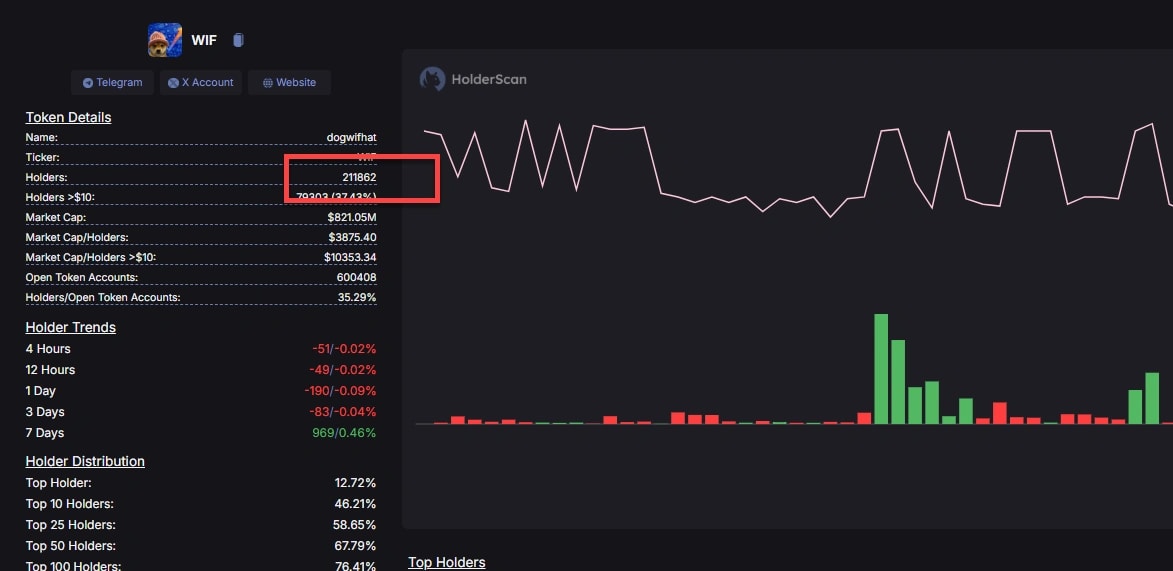Open the X Account button
Screen dimensions: 1173x571
click(x=201, y=83)
